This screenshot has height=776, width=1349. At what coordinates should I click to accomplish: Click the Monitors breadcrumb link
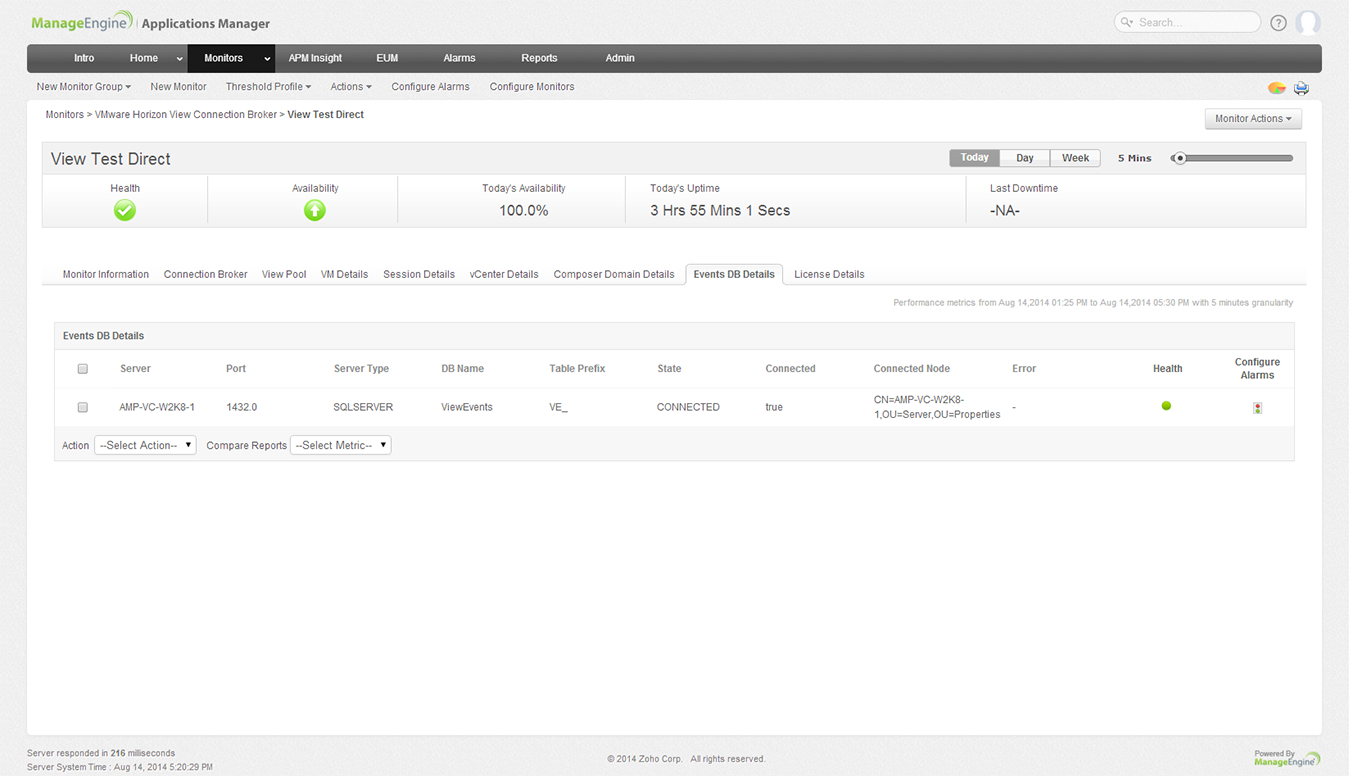pyautogui.click(x=65, y=115)
